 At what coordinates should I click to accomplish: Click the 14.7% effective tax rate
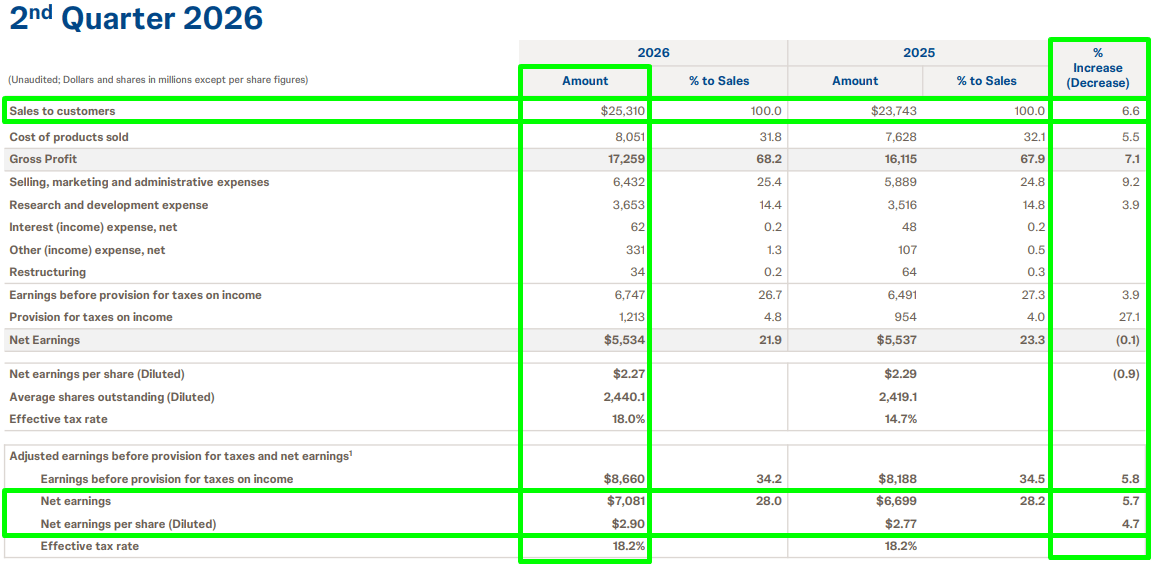click(901, 419)
